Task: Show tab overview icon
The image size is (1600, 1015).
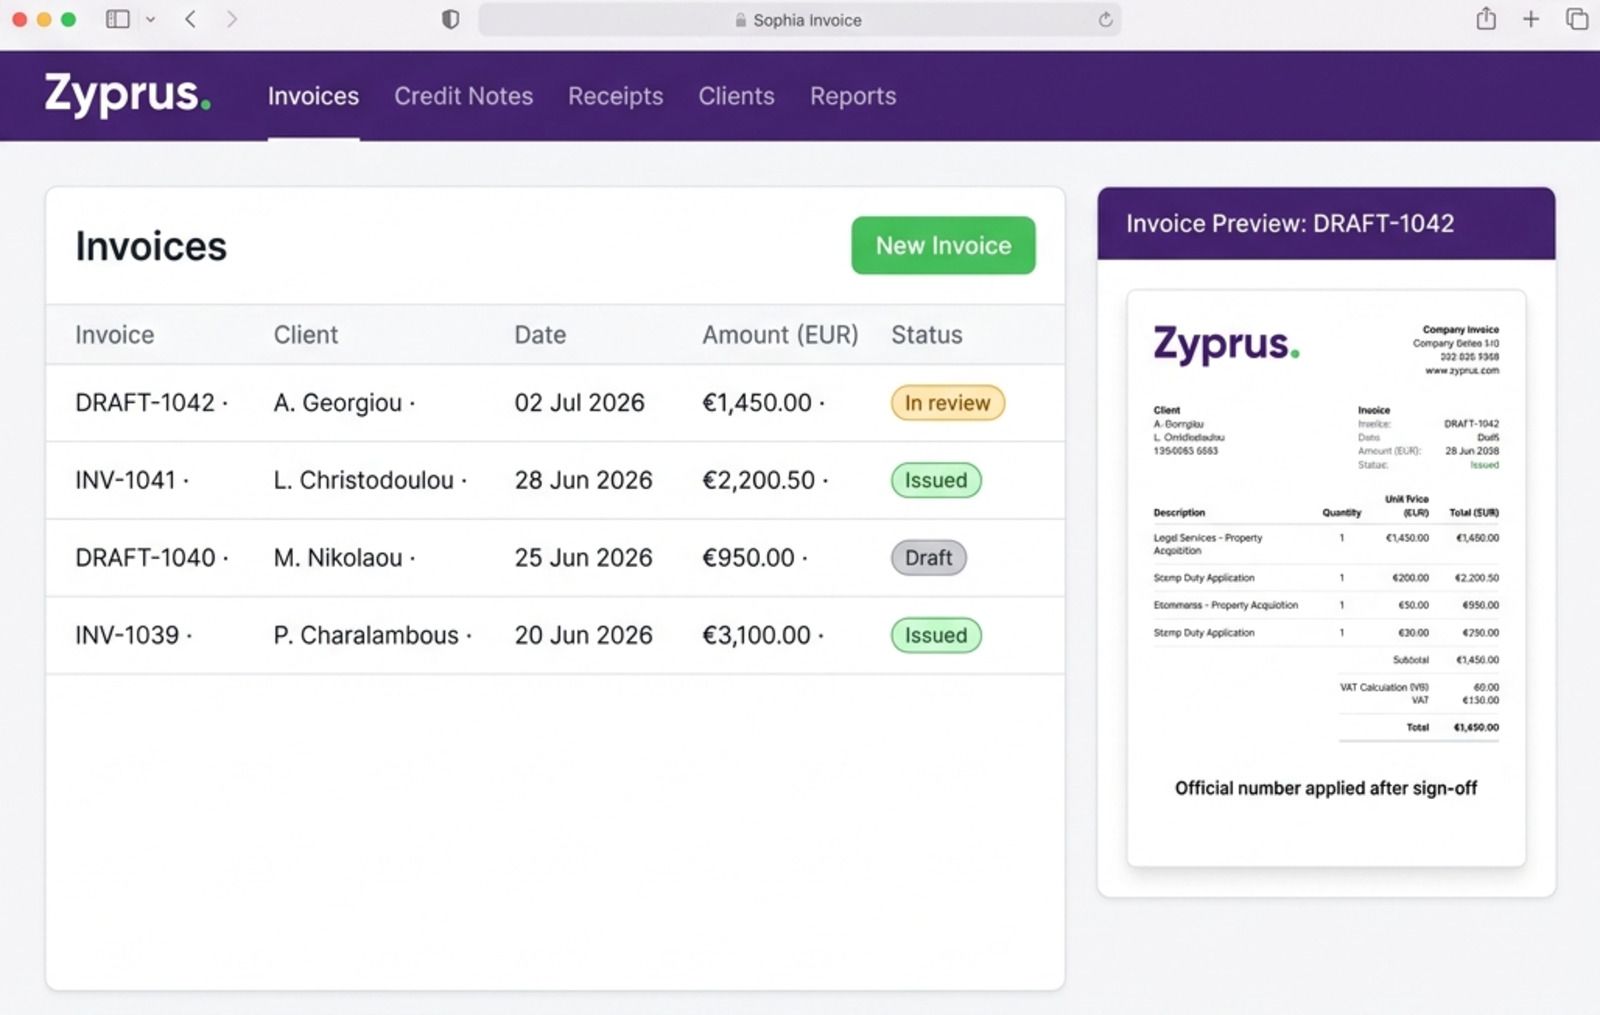Action: pyautogui.click(x=1577, y=18)
